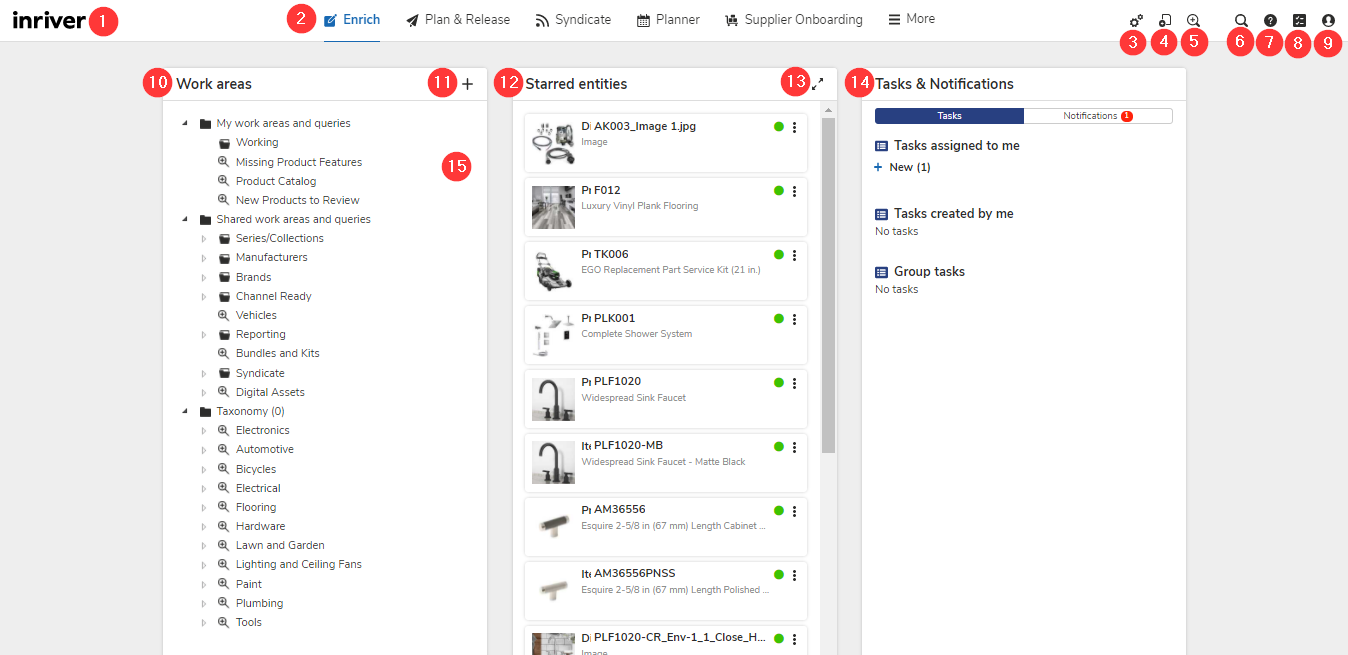Select Lighting and Ceiling Fans item

tap(299, 564)
